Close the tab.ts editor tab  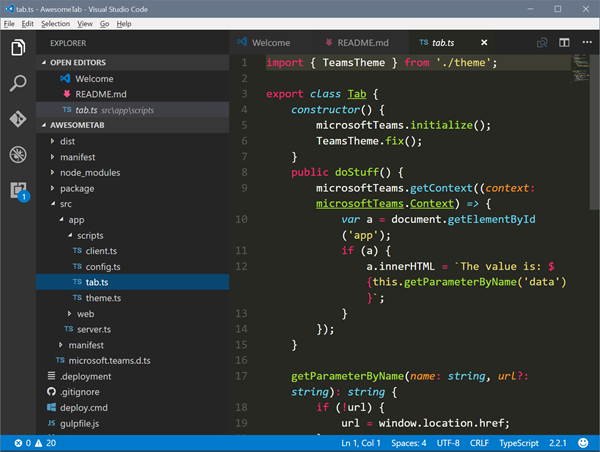pyautogui.click(x=484, y=42)
